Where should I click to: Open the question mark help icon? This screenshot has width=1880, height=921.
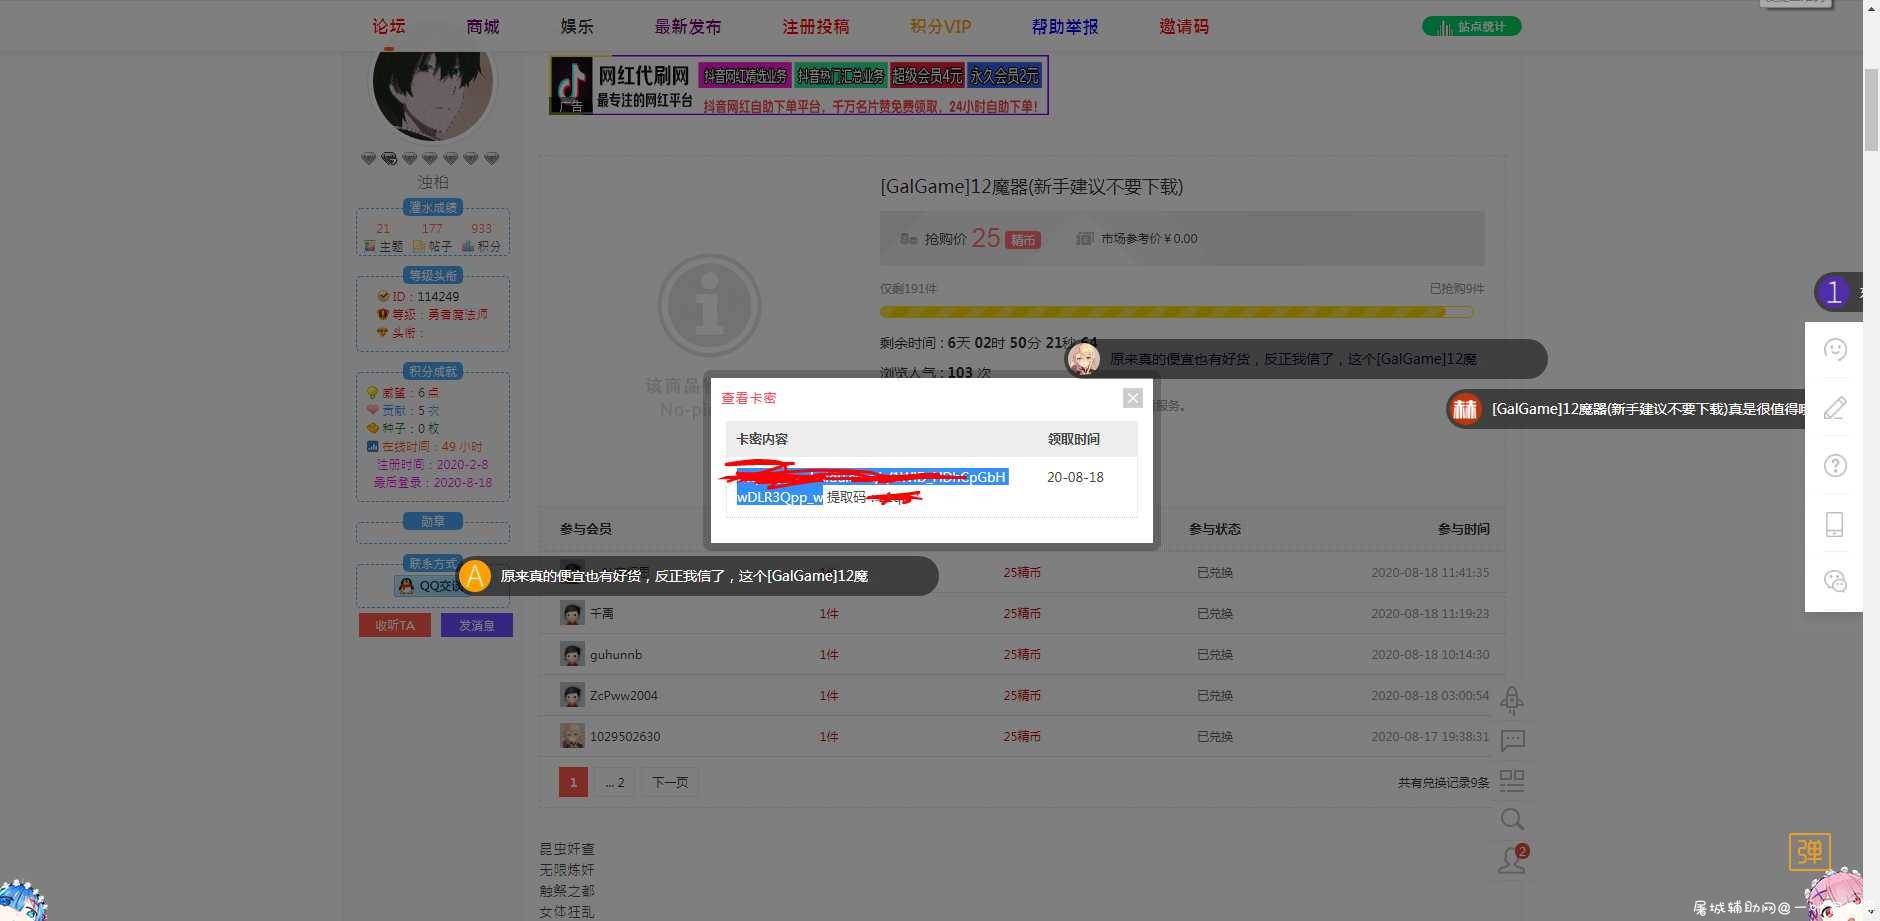pyautogui.click(x=1835, y=465)
